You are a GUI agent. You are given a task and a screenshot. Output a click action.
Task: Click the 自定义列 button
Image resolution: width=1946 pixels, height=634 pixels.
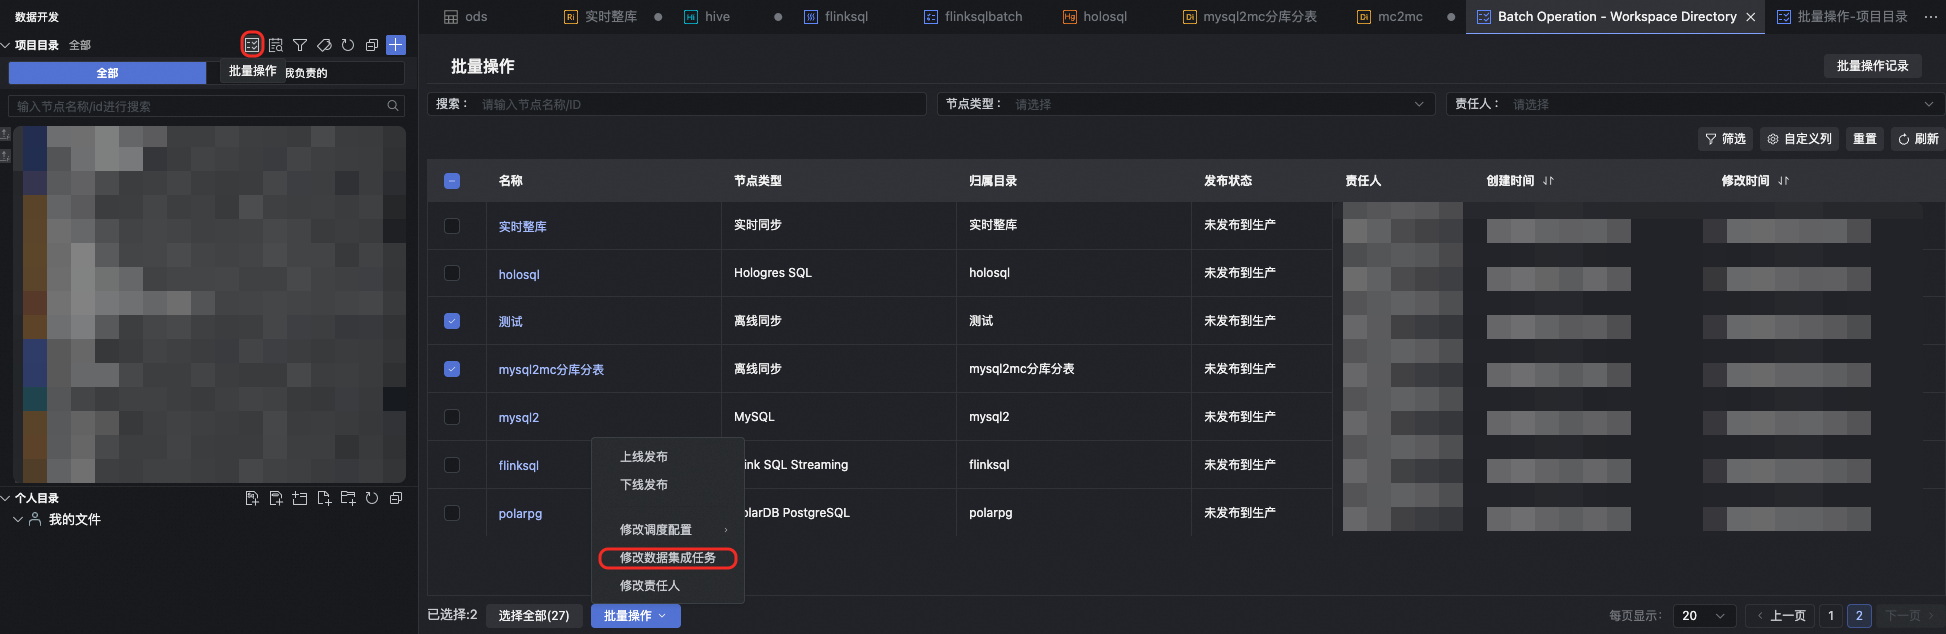coord(1800,139)
